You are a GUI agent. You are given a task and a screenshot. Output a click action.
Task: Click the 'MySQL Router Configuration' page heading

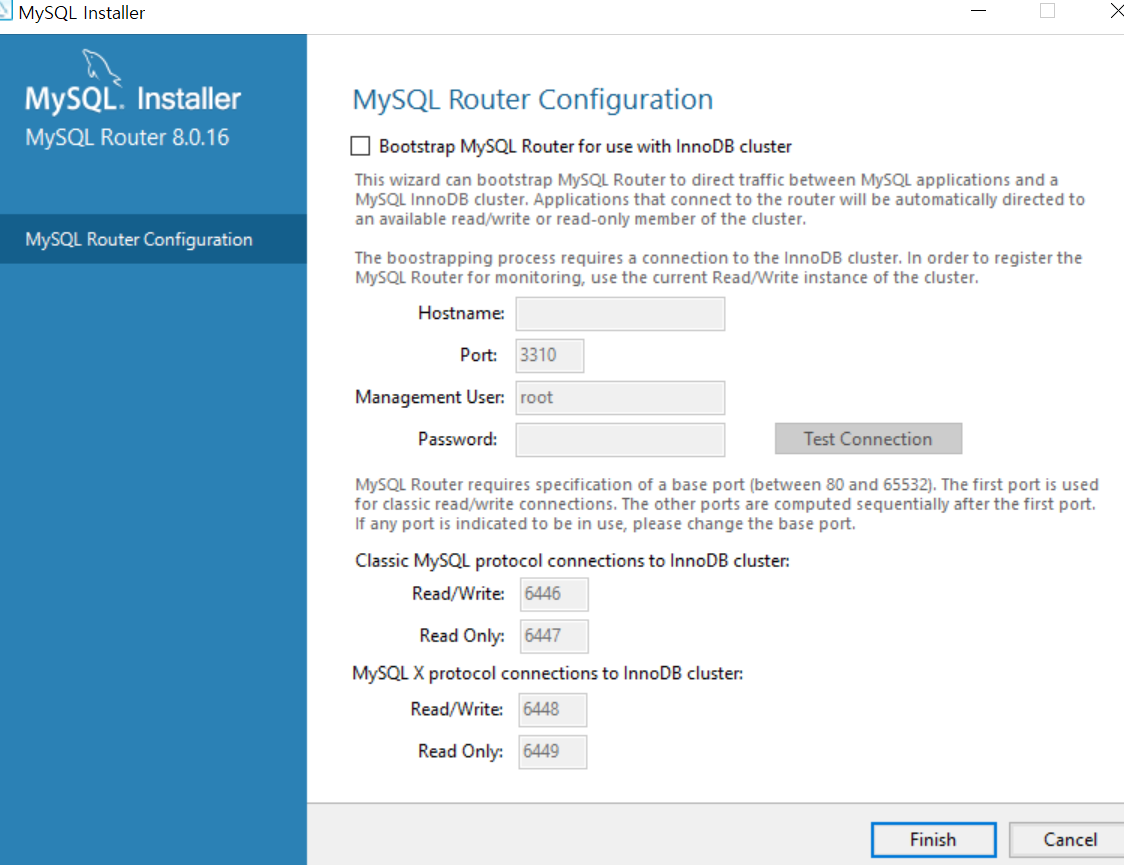(533, 100)
